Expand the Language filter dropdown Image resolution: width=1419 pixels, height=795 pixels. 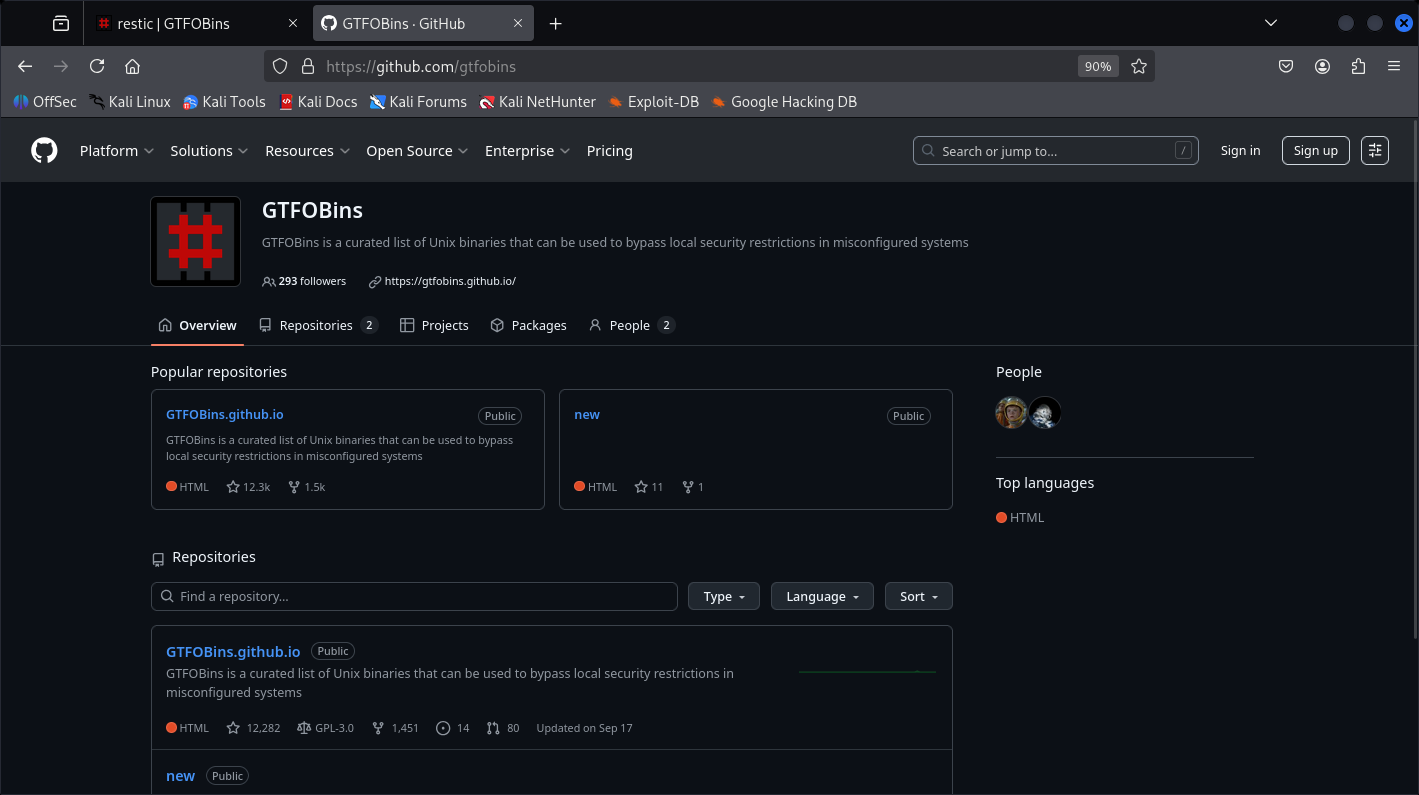click(821, 596)
